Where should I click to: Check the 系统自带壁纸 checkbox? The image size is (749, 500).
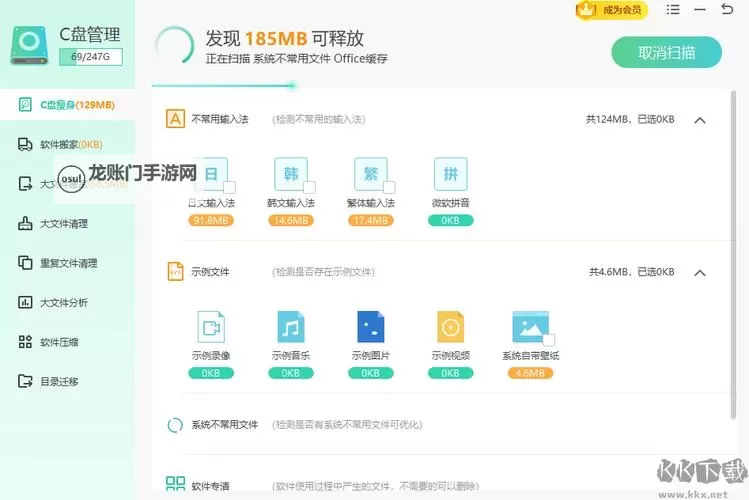point(549,340)
